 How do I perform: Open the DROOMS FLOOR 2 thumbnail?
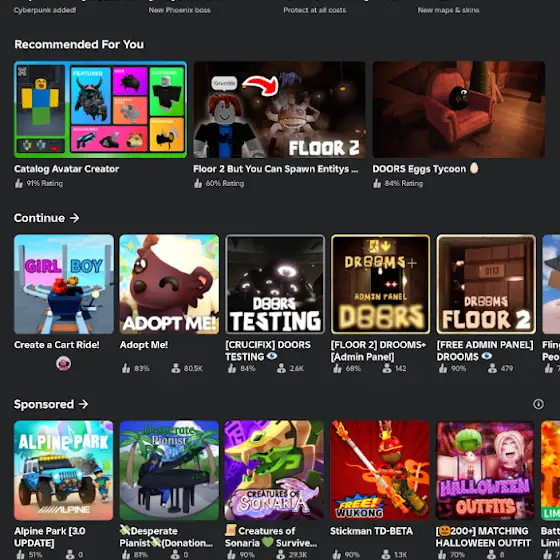coord(486,284)
